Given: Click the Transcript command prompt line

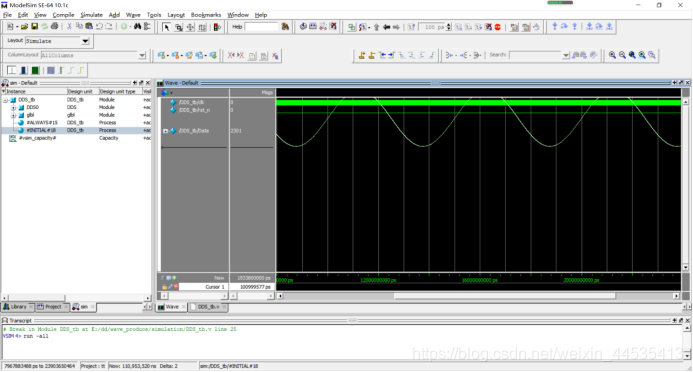Looking at the screenshot, I should point(26,336).
